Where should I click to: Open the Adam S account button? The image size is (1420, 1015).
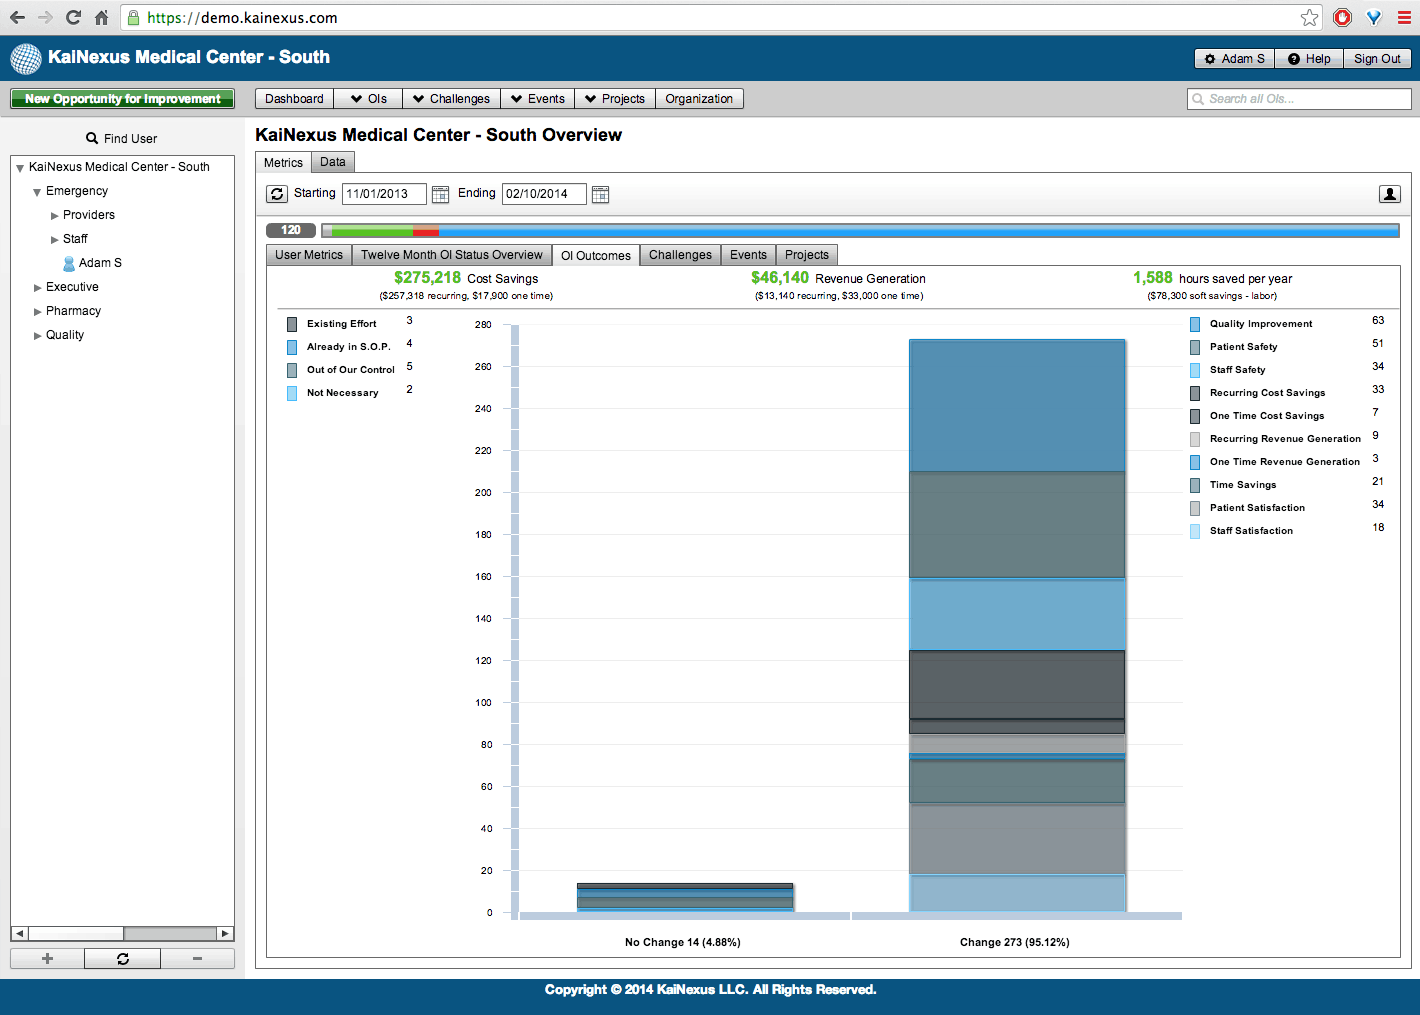(1234, 59)
